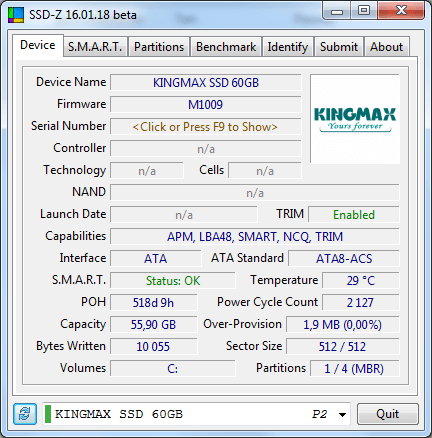Click the Kingmax logo image

(355, 119)
